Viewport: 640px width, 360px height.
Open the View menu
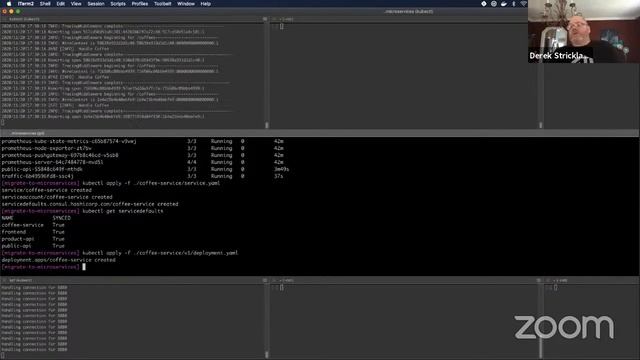coord(76,4)
